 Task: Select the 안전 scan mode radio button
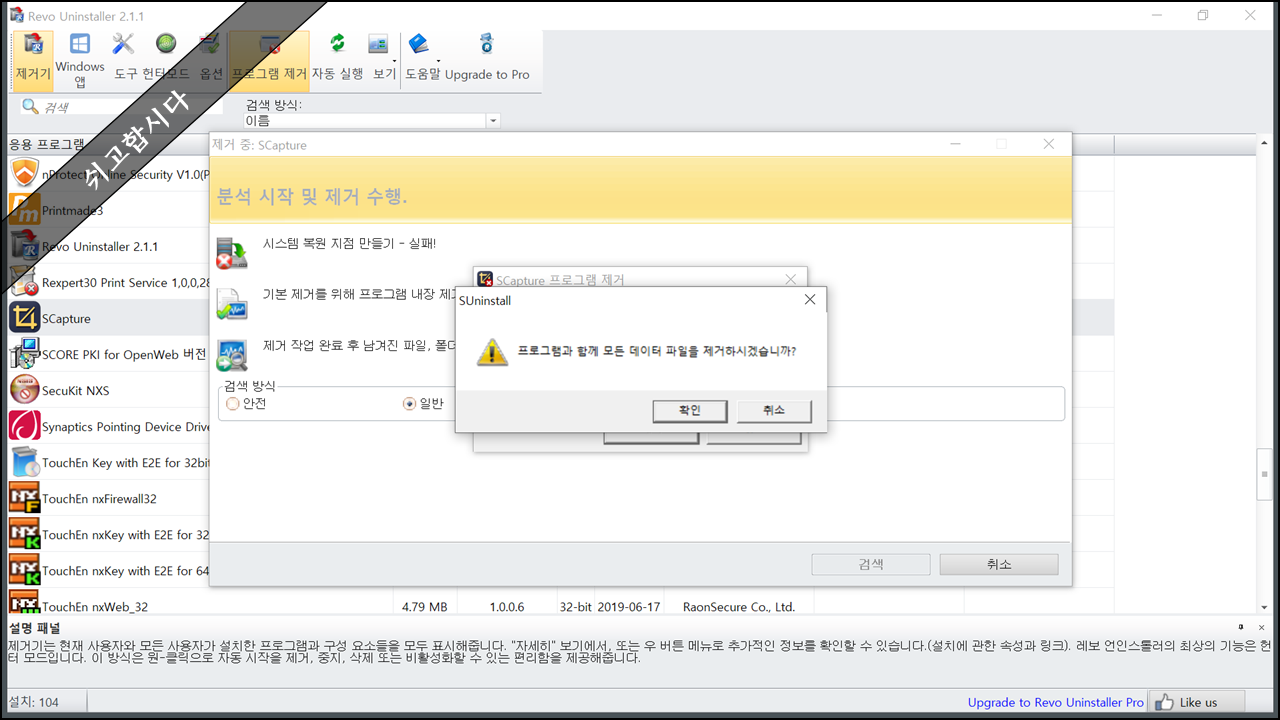click(x=233, y=404)
